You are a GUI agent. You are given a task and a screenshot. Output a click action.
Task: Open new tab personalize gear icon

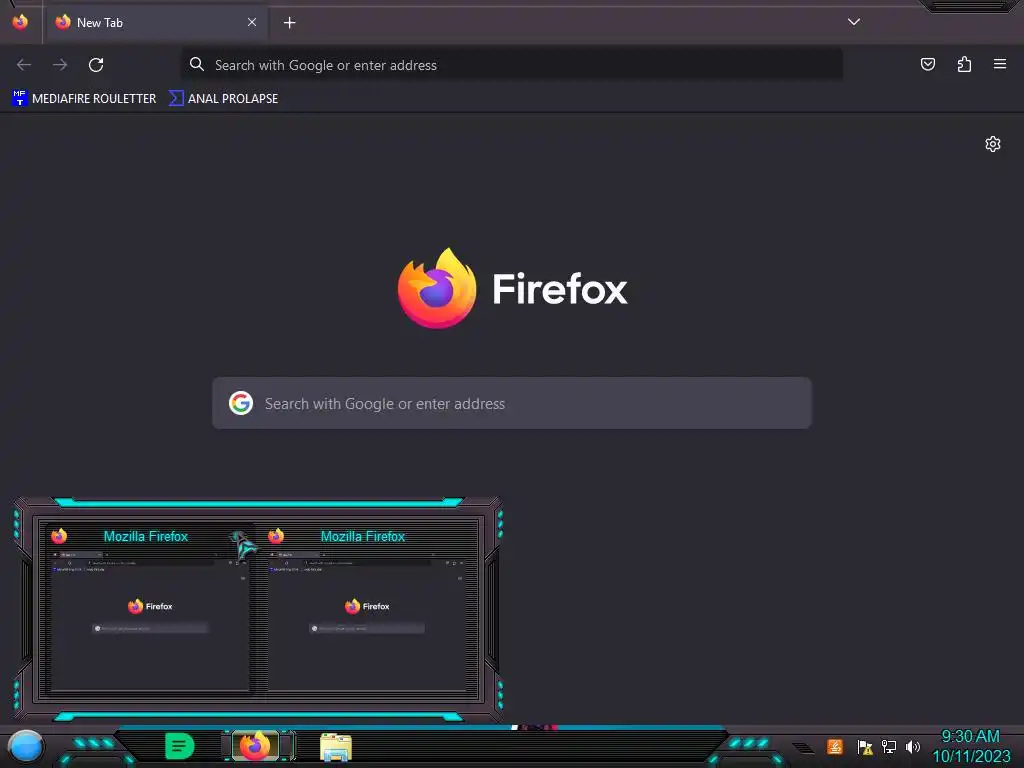pos(993,144)
